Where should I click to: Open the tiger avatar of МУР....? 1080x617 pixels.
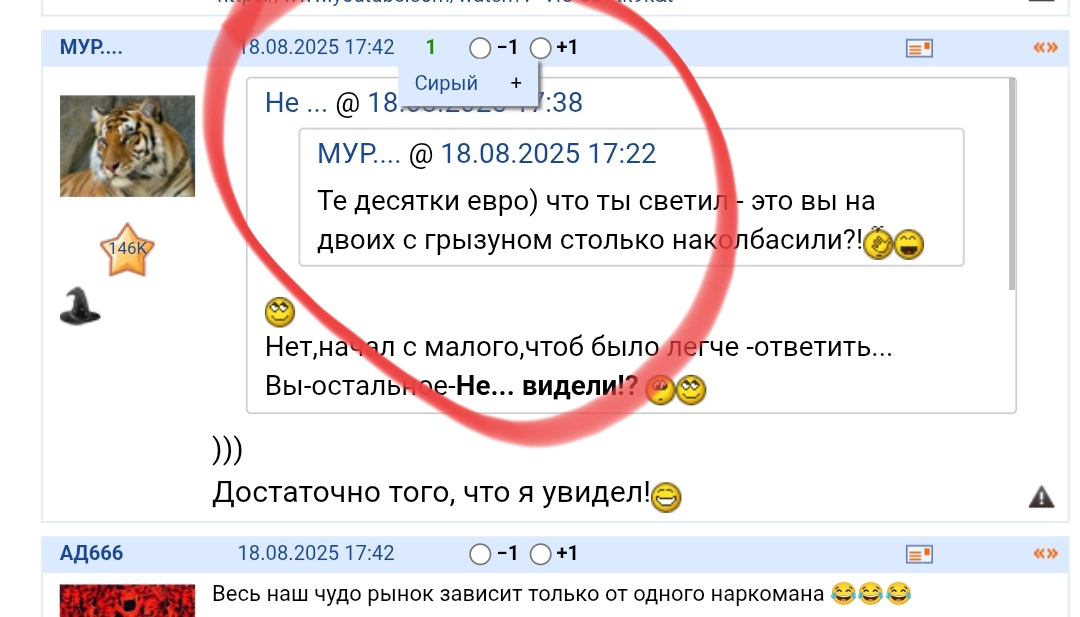[x=127, y=146]
